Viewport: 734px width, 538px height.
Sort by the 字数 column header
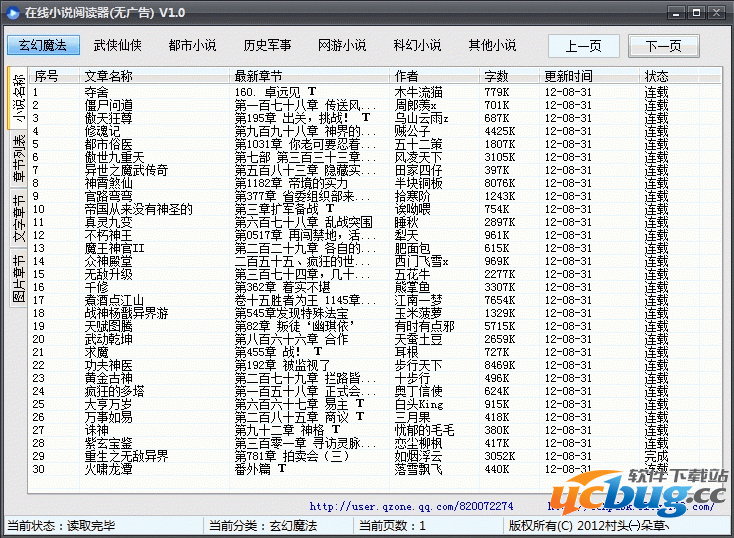(496, 76)
